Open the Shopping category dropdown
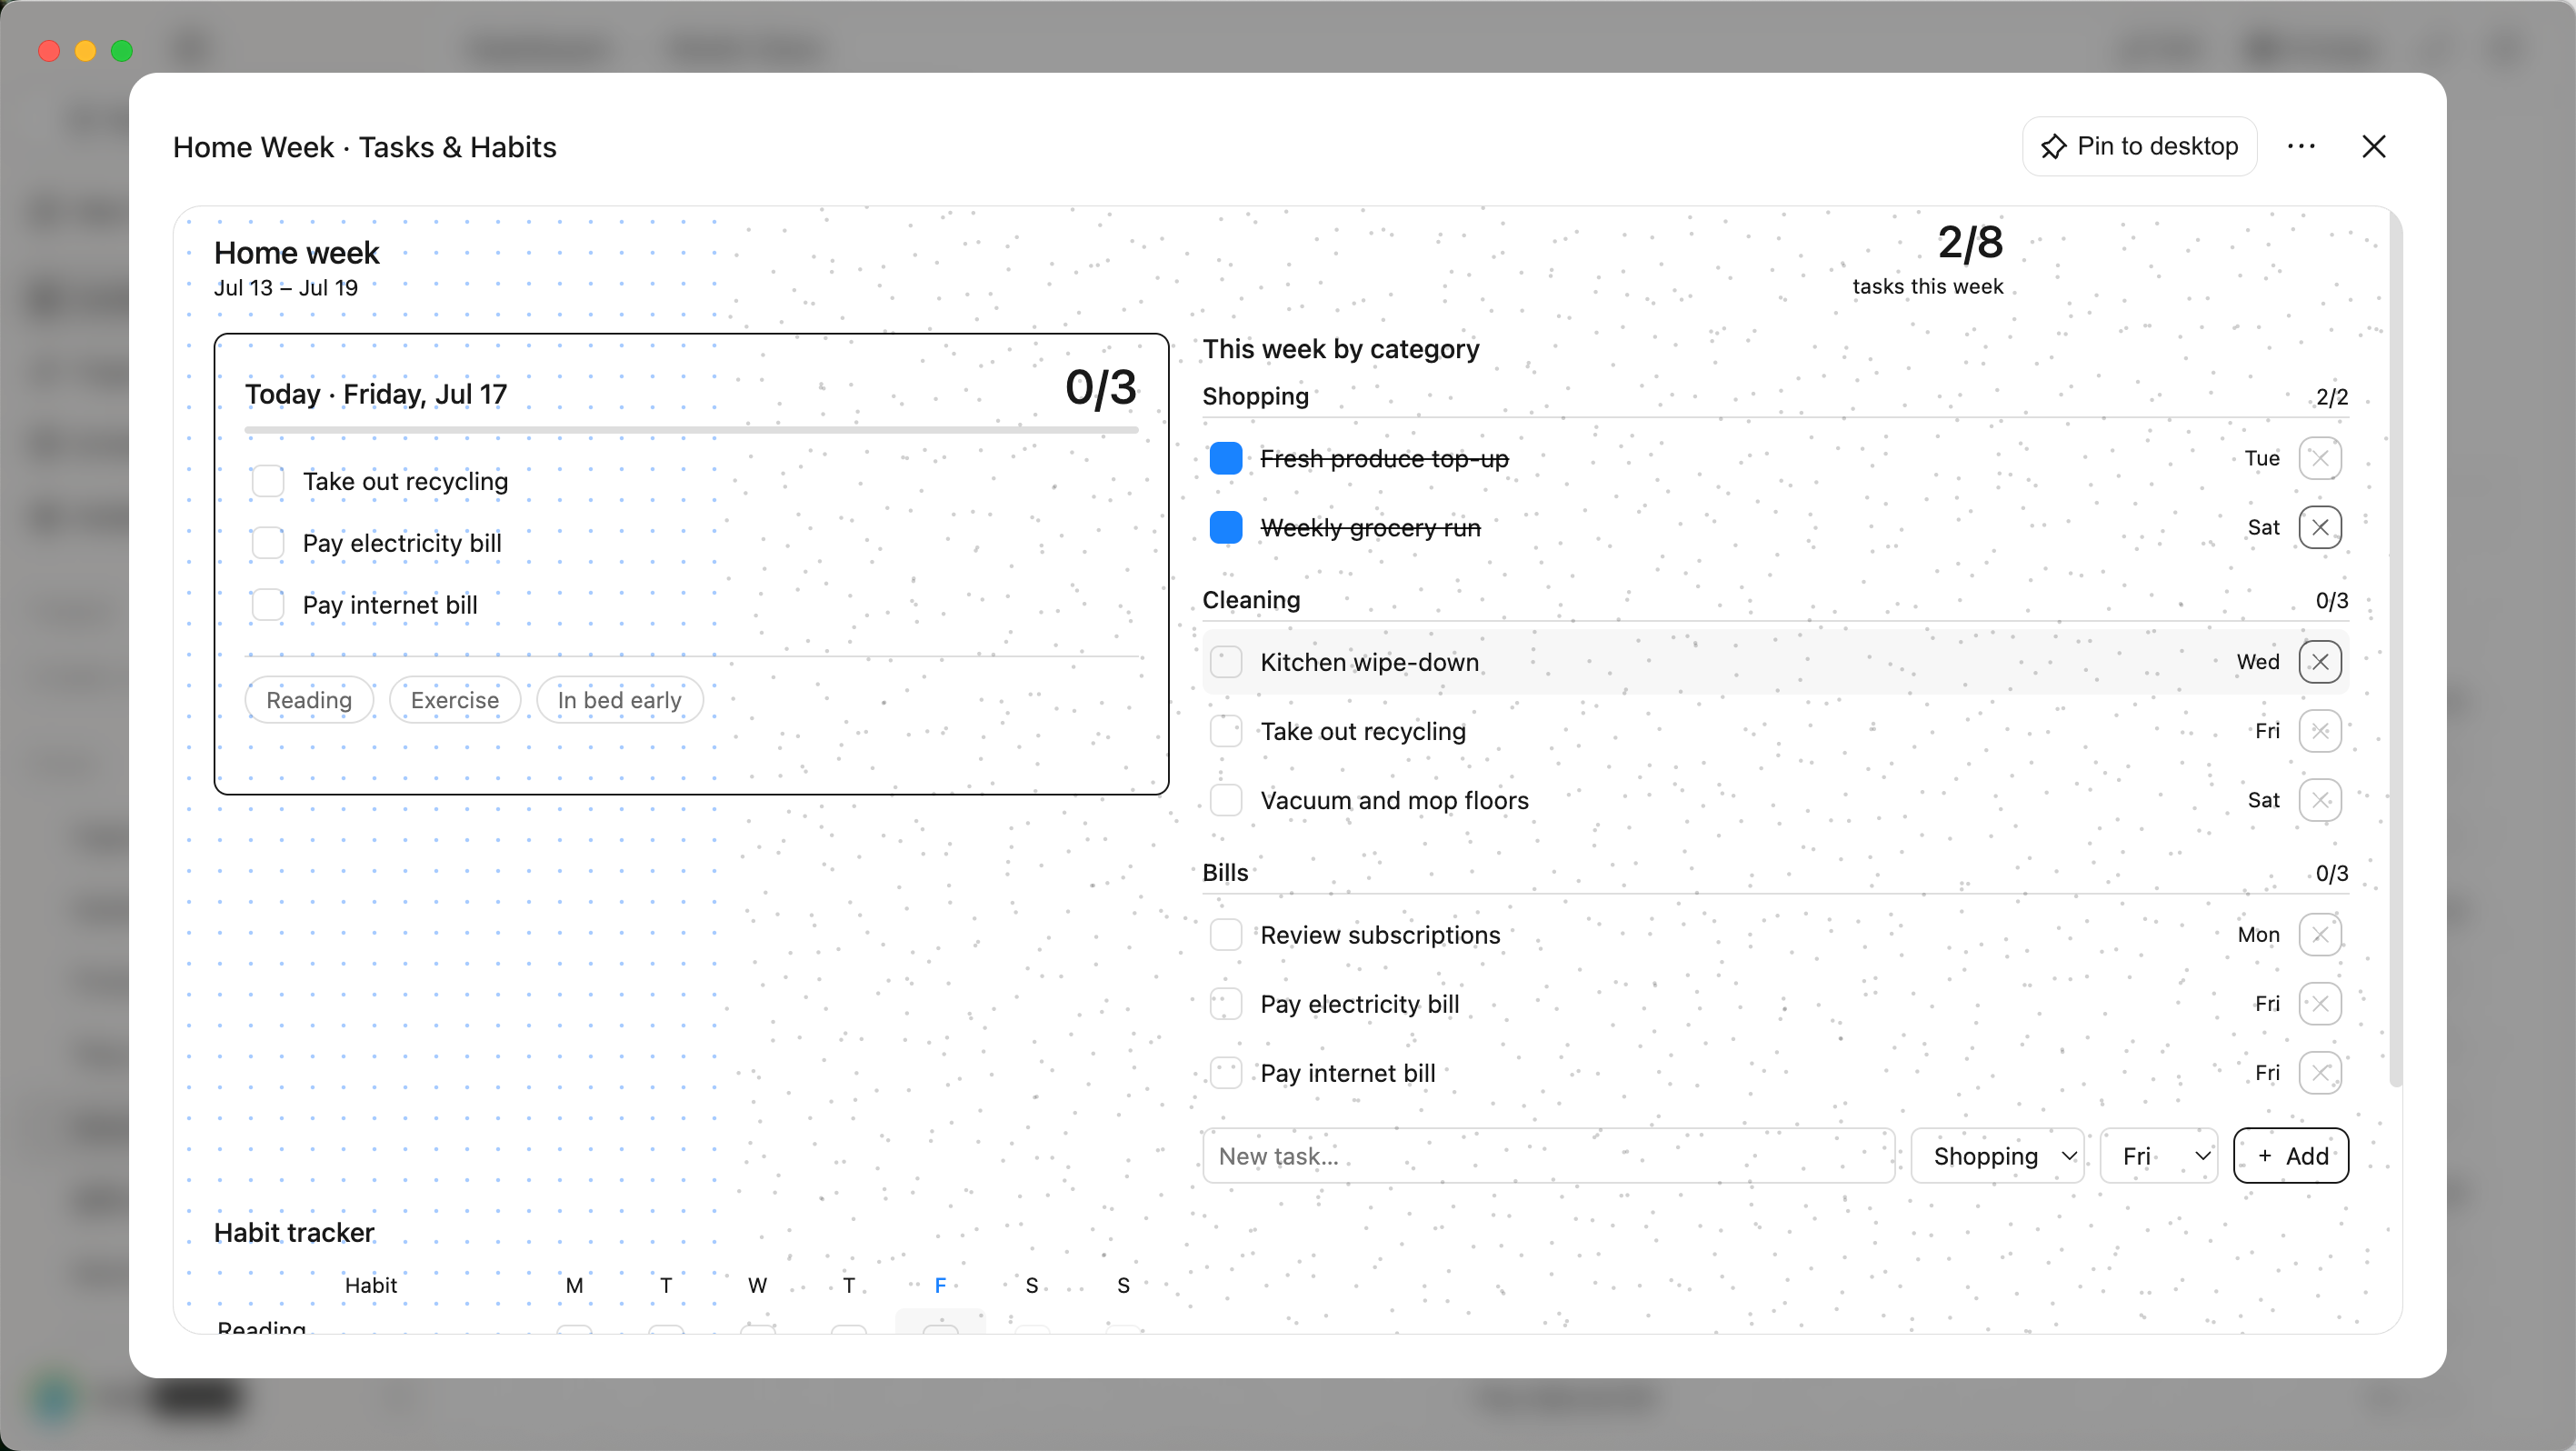The height and width of the screenshot is (1451, 2576). pos(1997,1156)
